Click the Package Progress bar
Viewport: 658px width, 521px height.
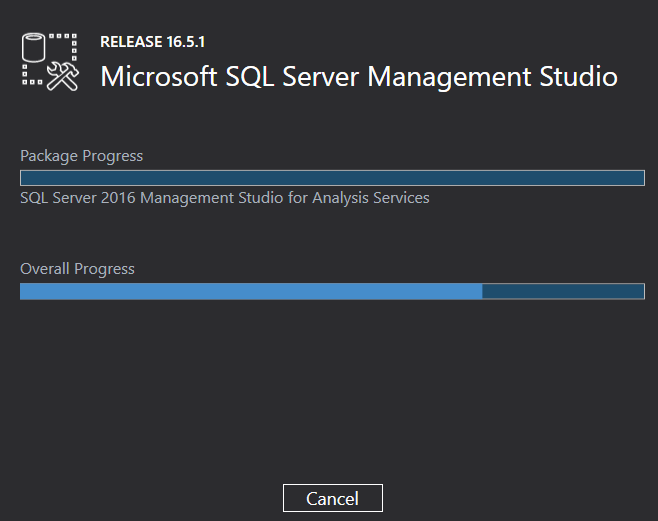click(x=332, y=178)
